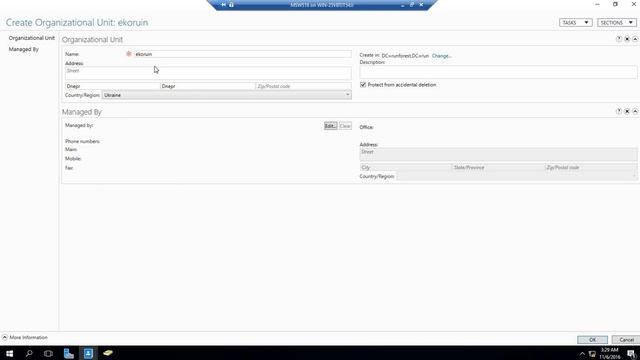Image resolution: width=640 pixels, height=360 pixels.
Task: Close the remote session from the connection bar
Action: pyautogui.click(x=421, y=5)
